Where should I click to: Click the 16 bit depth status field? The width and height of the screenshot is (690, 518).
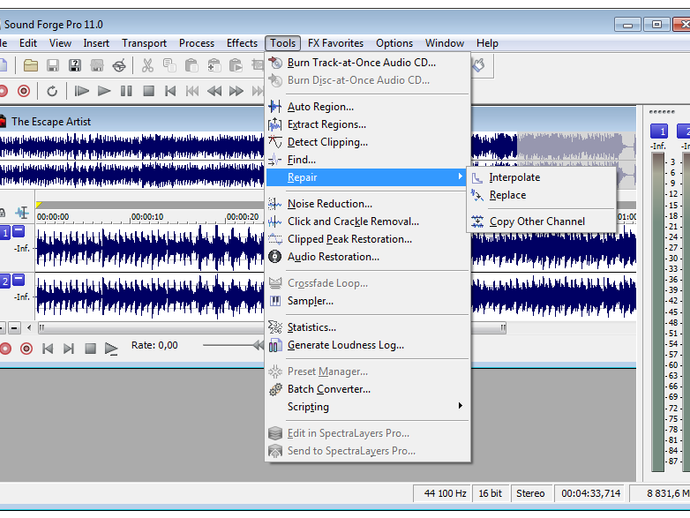pyautogui.click(x=490, y=493)
